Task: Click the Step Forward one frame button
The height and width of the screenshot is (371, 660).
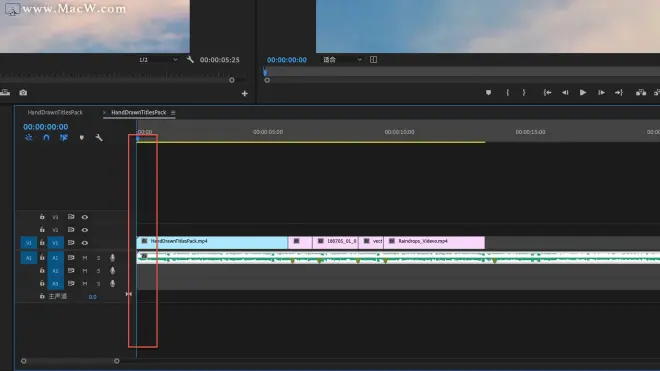Action: click(601, 93)
